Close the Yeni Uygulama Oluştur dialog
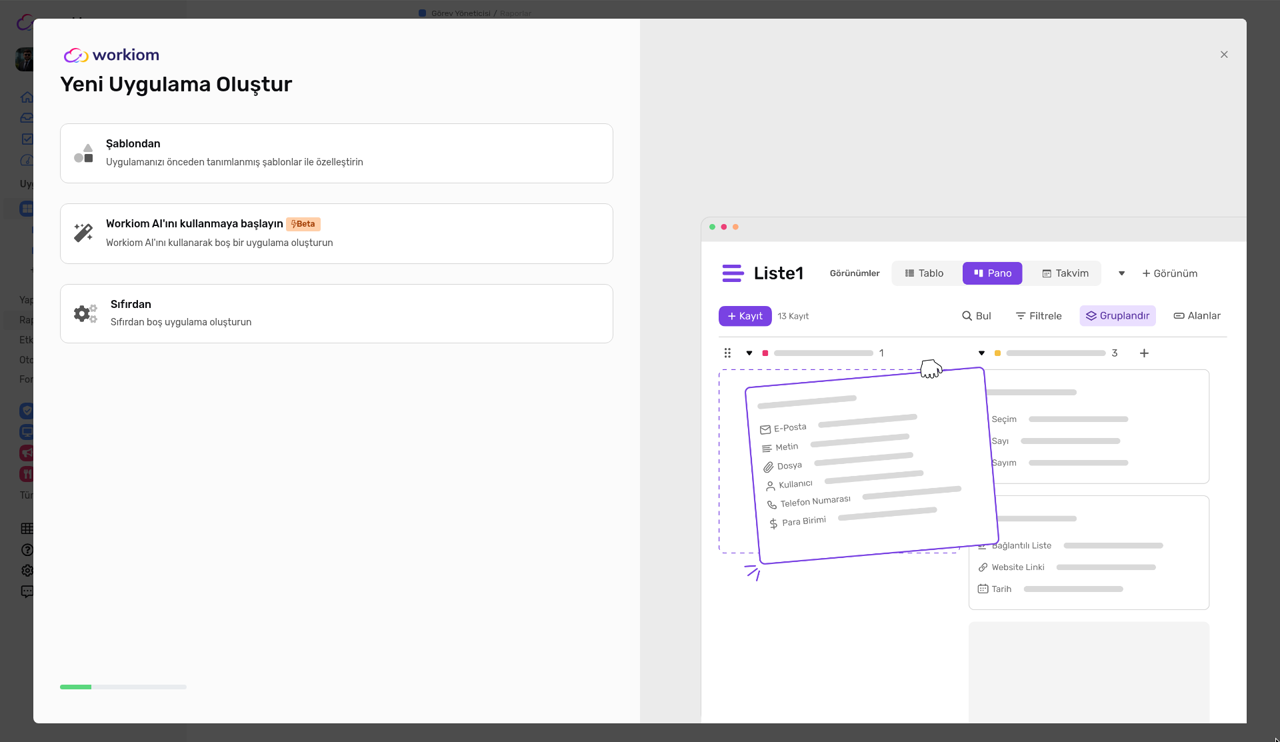Viewport: 1280px width, 742px height. tap(1224, 55)
